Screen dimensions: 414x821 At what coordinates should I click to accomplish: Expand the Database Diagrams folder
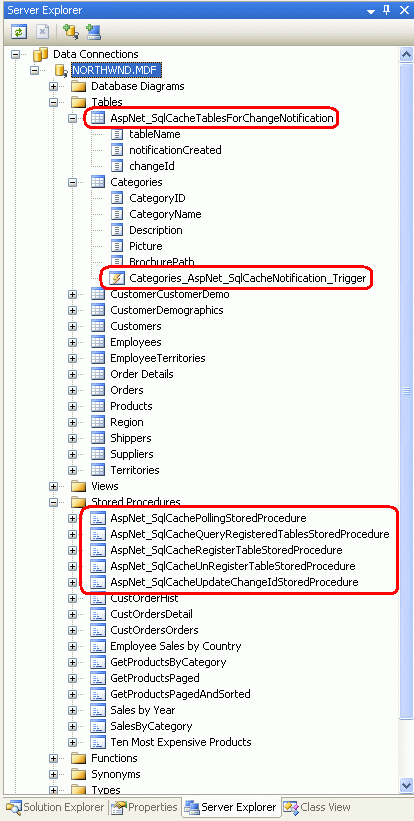tap(54, 86)
